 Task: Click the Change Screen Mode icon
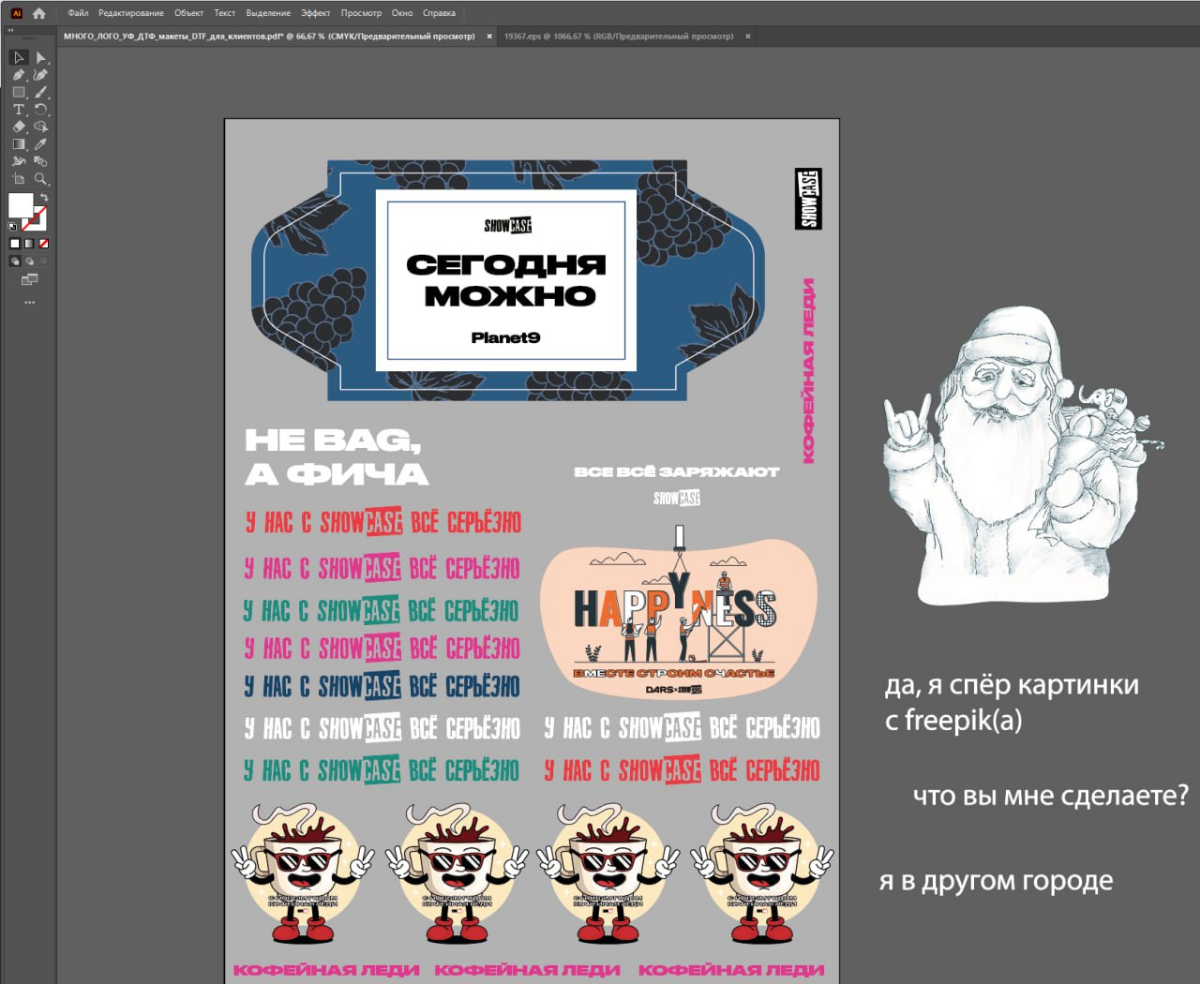point(29,279)
